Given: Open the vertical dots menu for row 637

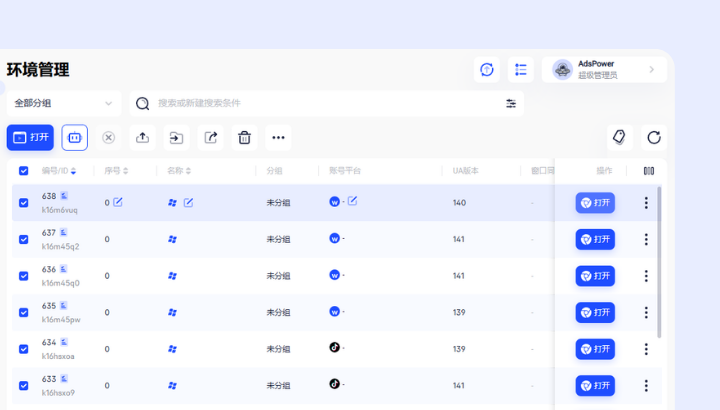Looking at the screenshot, I should (646, 239).
